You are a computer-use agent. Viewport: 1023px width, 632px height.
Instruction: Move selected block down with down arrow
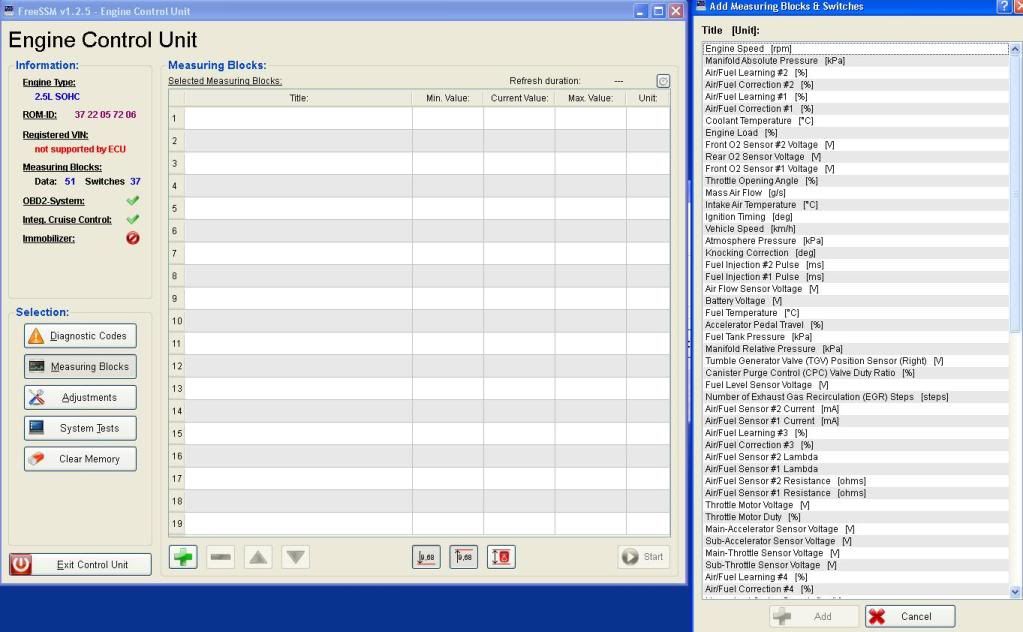click(x=296, y=557)
